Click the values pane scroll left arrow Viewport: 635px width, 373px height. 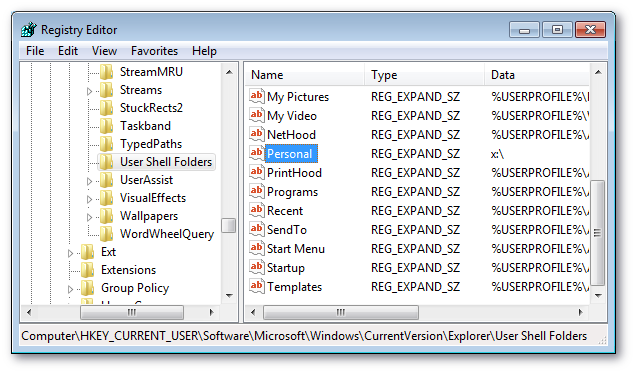[253, 312]
